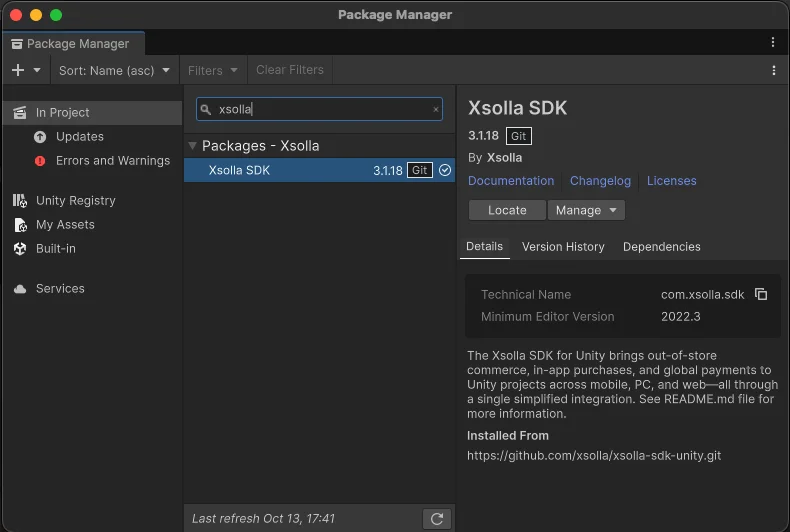Click the Unity Registry icon
The width and height of the screenshot is (790, 532).
click(20, 201)
